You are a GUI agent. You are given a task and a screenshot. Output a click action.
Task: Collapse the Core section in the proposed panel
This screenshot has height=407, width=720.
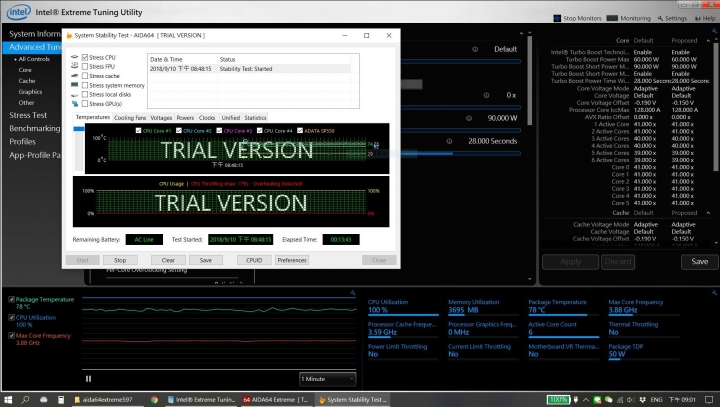point(708,40)
